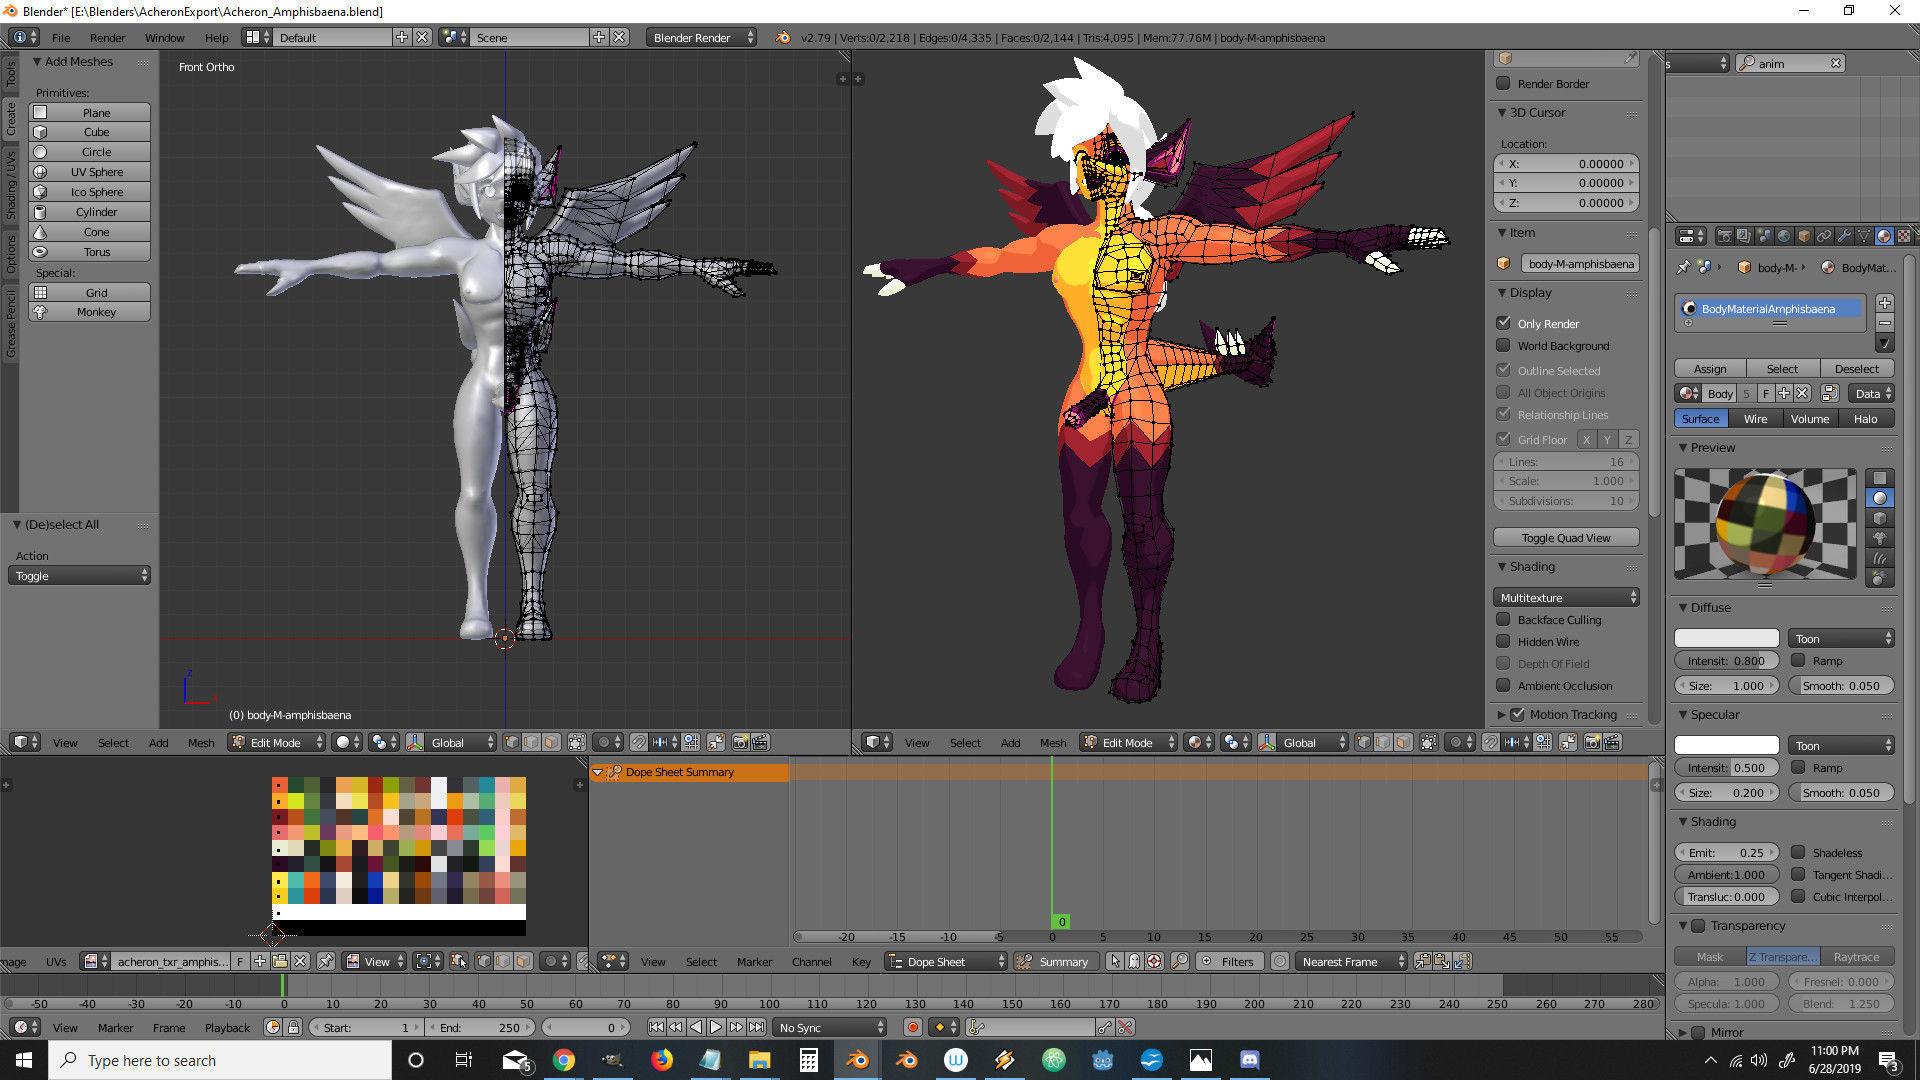Open the Render properties camera tab
Image resolution: width=1920 pixels, height=1080 pixels.
(1724, 236)
